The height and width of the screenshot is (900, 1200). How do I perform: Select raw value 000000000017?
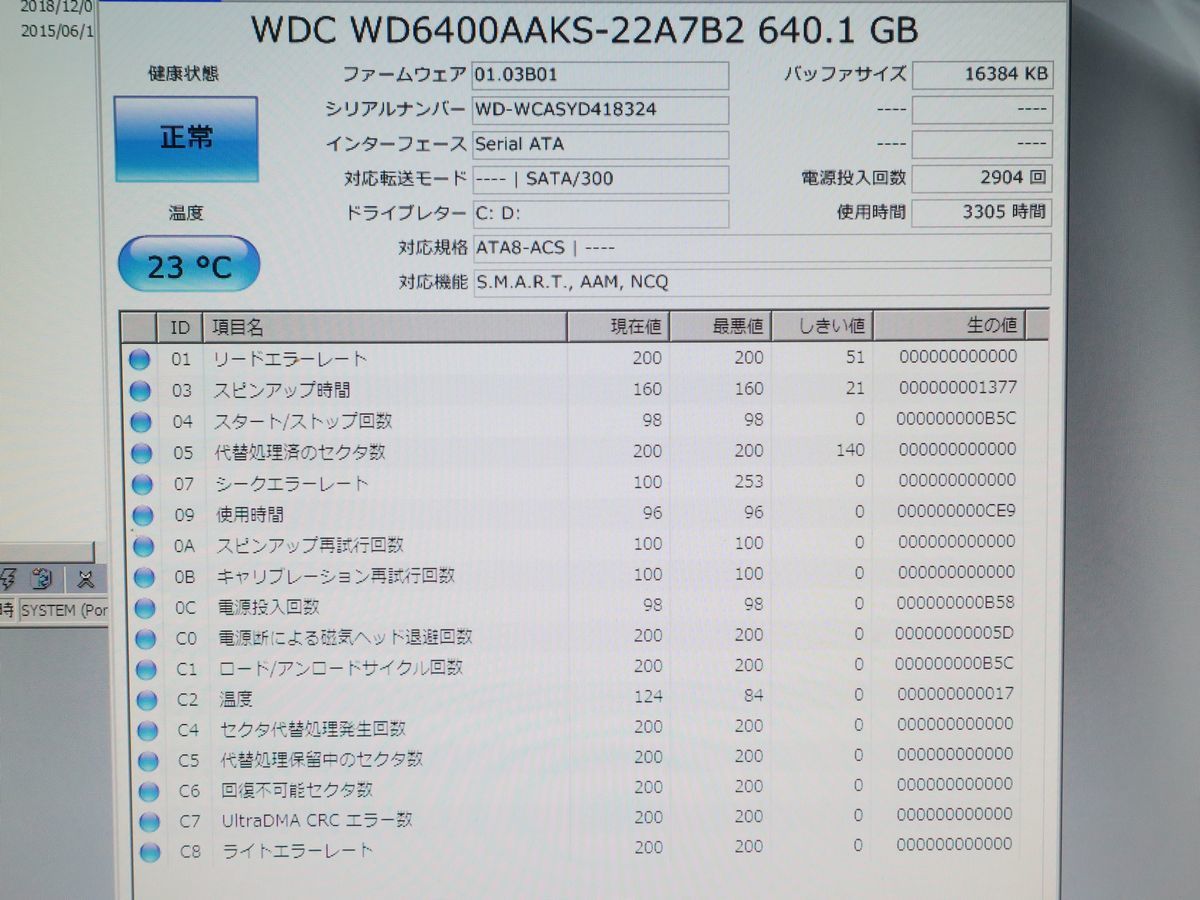955,694
